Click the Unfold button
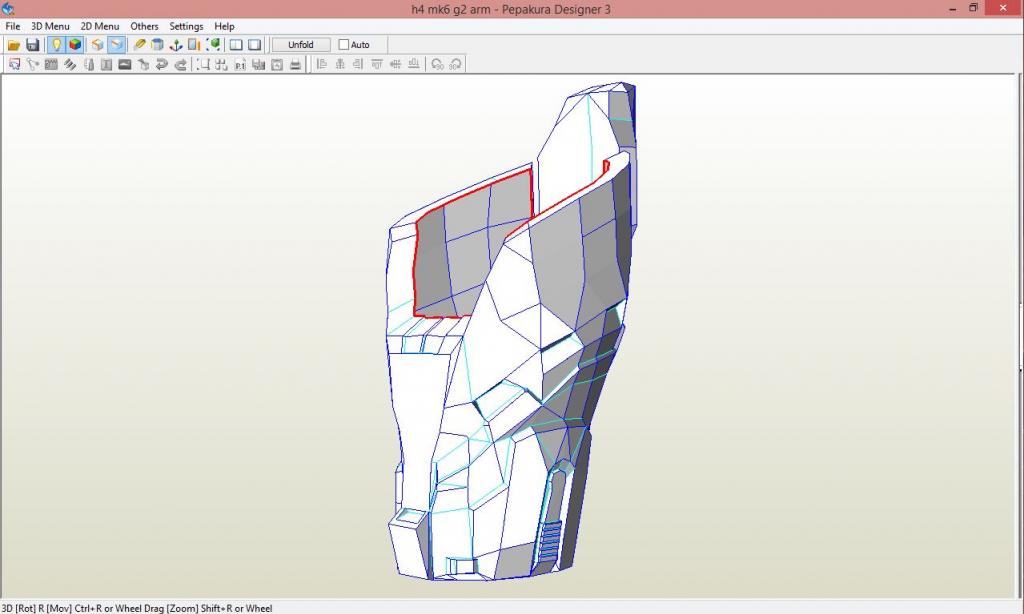1024x614 pixels. coord(300,44)
